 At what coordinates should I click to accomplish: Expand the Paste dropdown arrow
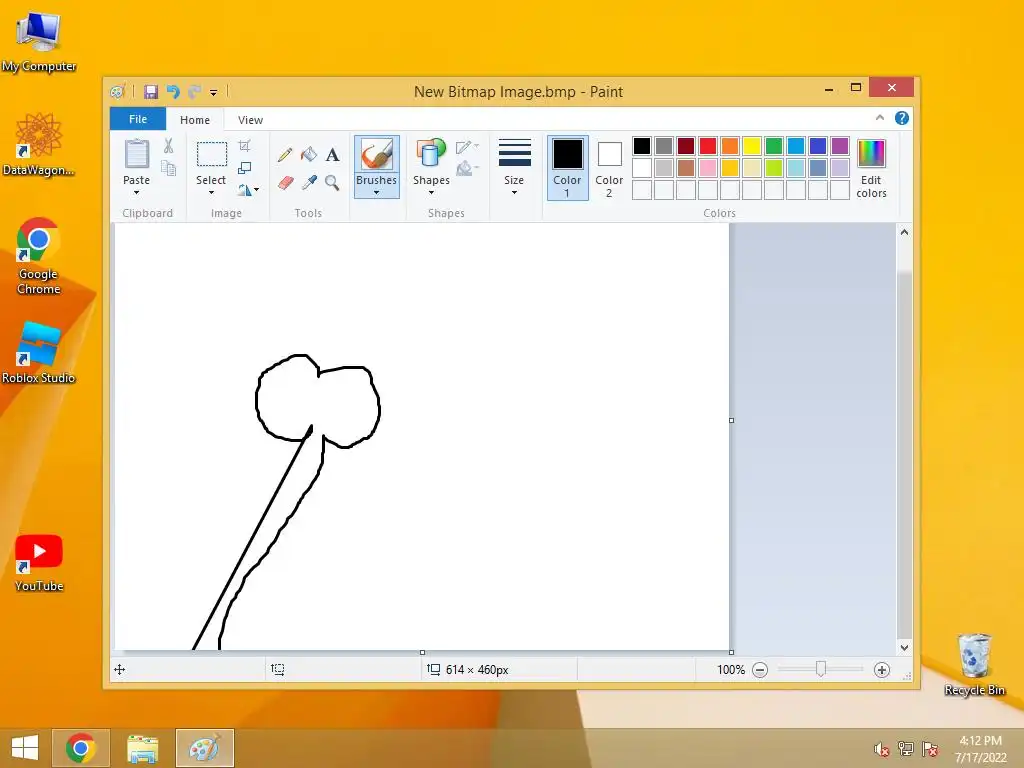pos(136,193)
